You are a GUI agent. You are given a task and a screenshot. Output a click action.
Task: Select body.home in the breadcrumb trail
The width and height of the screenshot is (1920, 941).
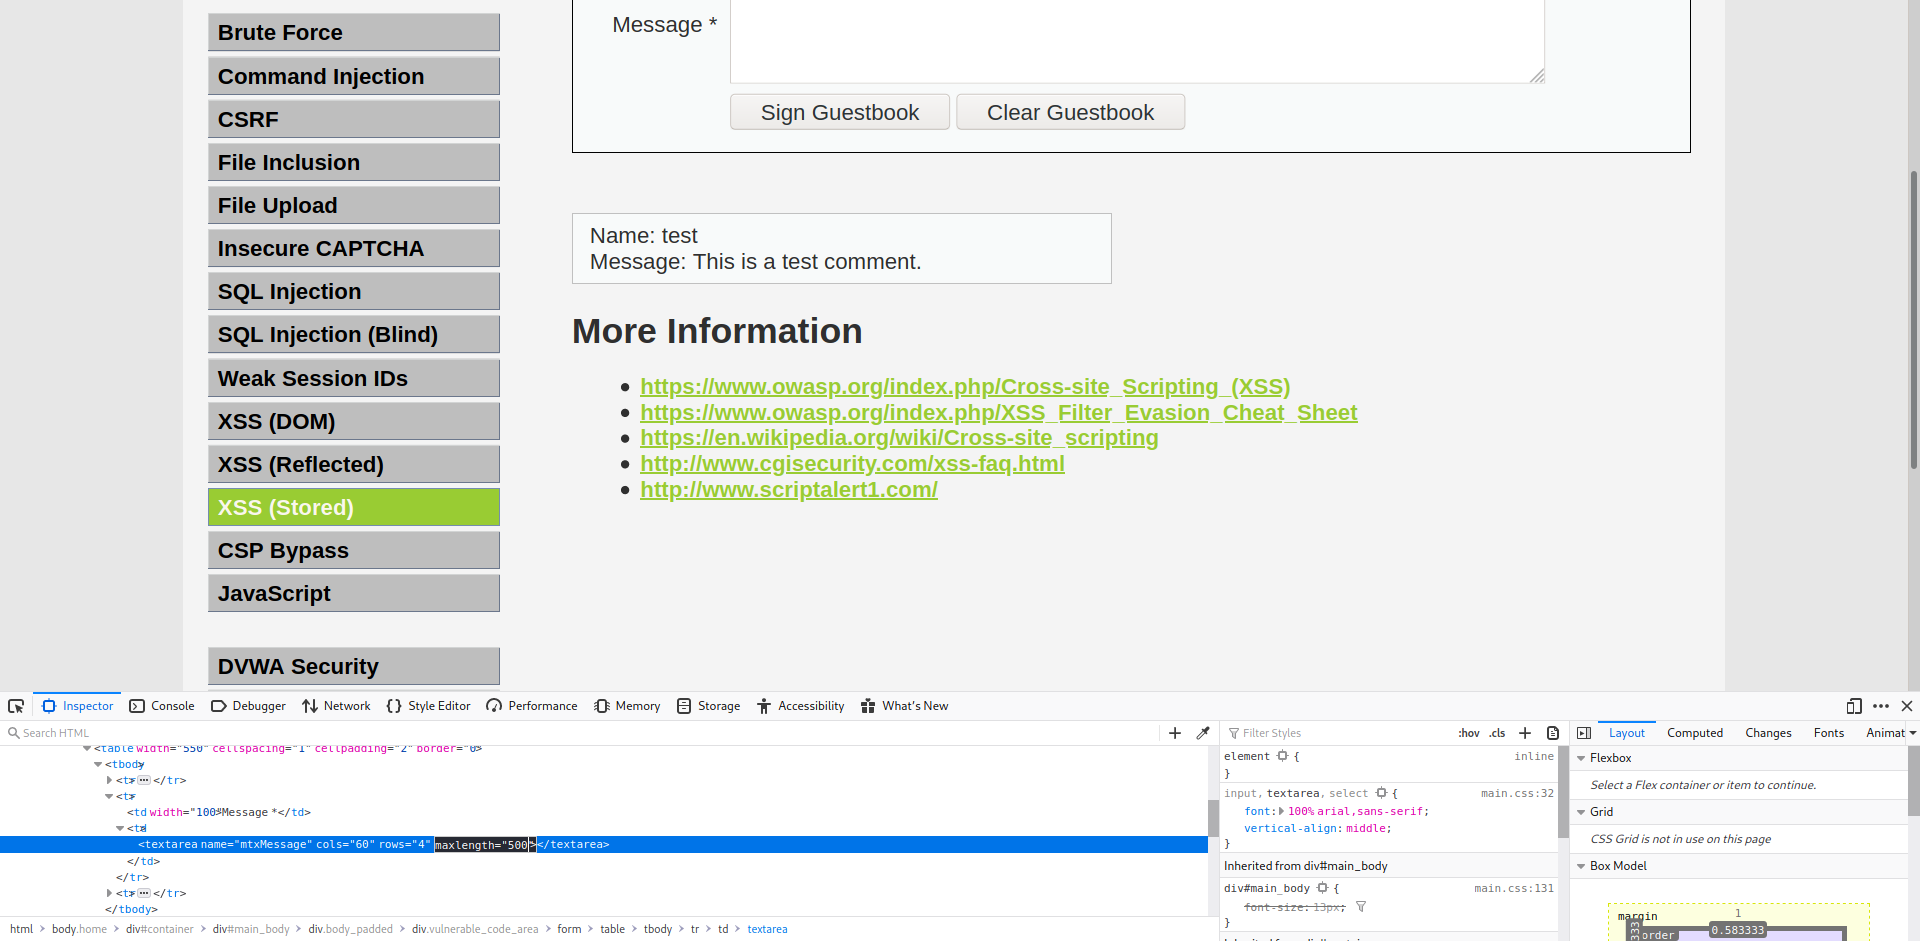[79, 929]
